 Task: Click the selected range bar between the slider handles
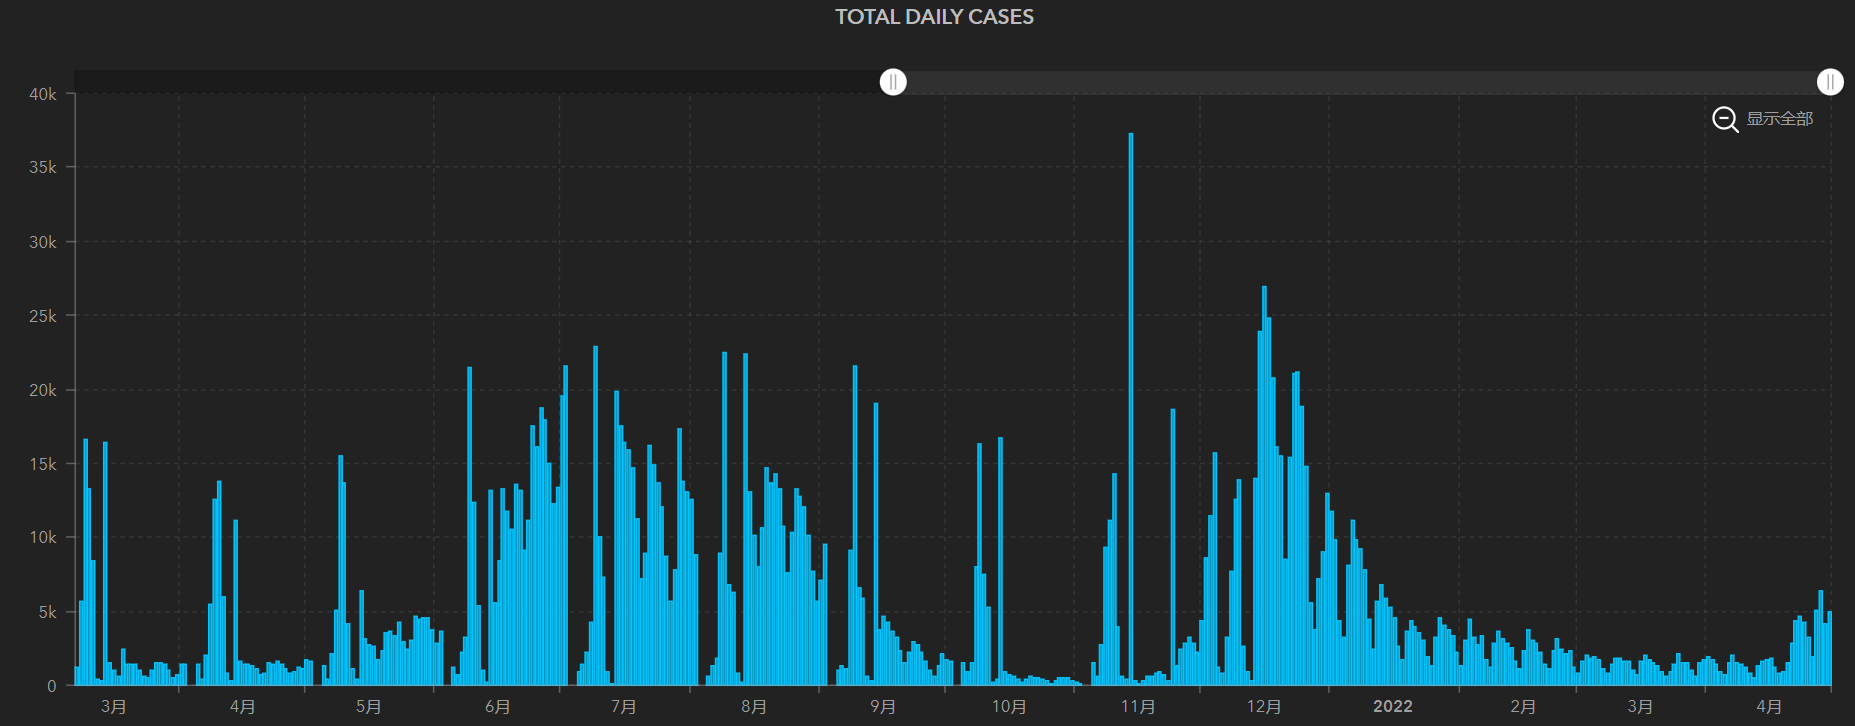pos(1361,82)
